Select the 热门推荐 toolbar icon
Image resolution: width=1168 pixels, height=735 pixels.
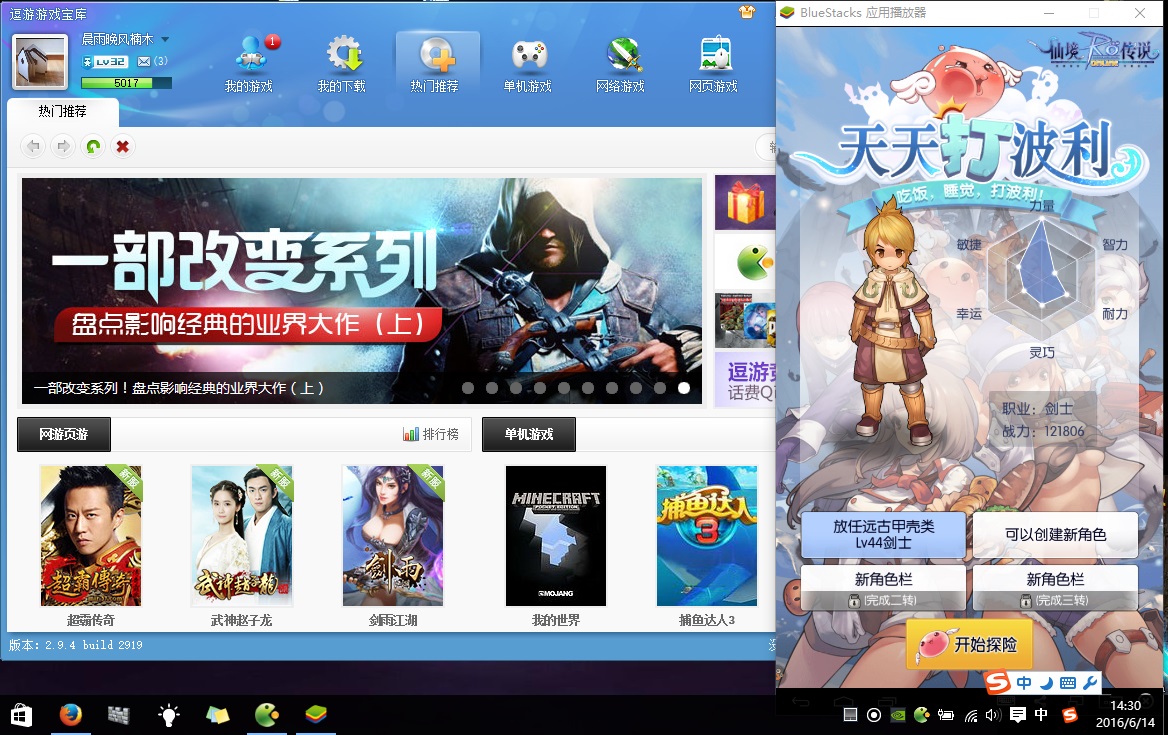click(x=437, y=64)
